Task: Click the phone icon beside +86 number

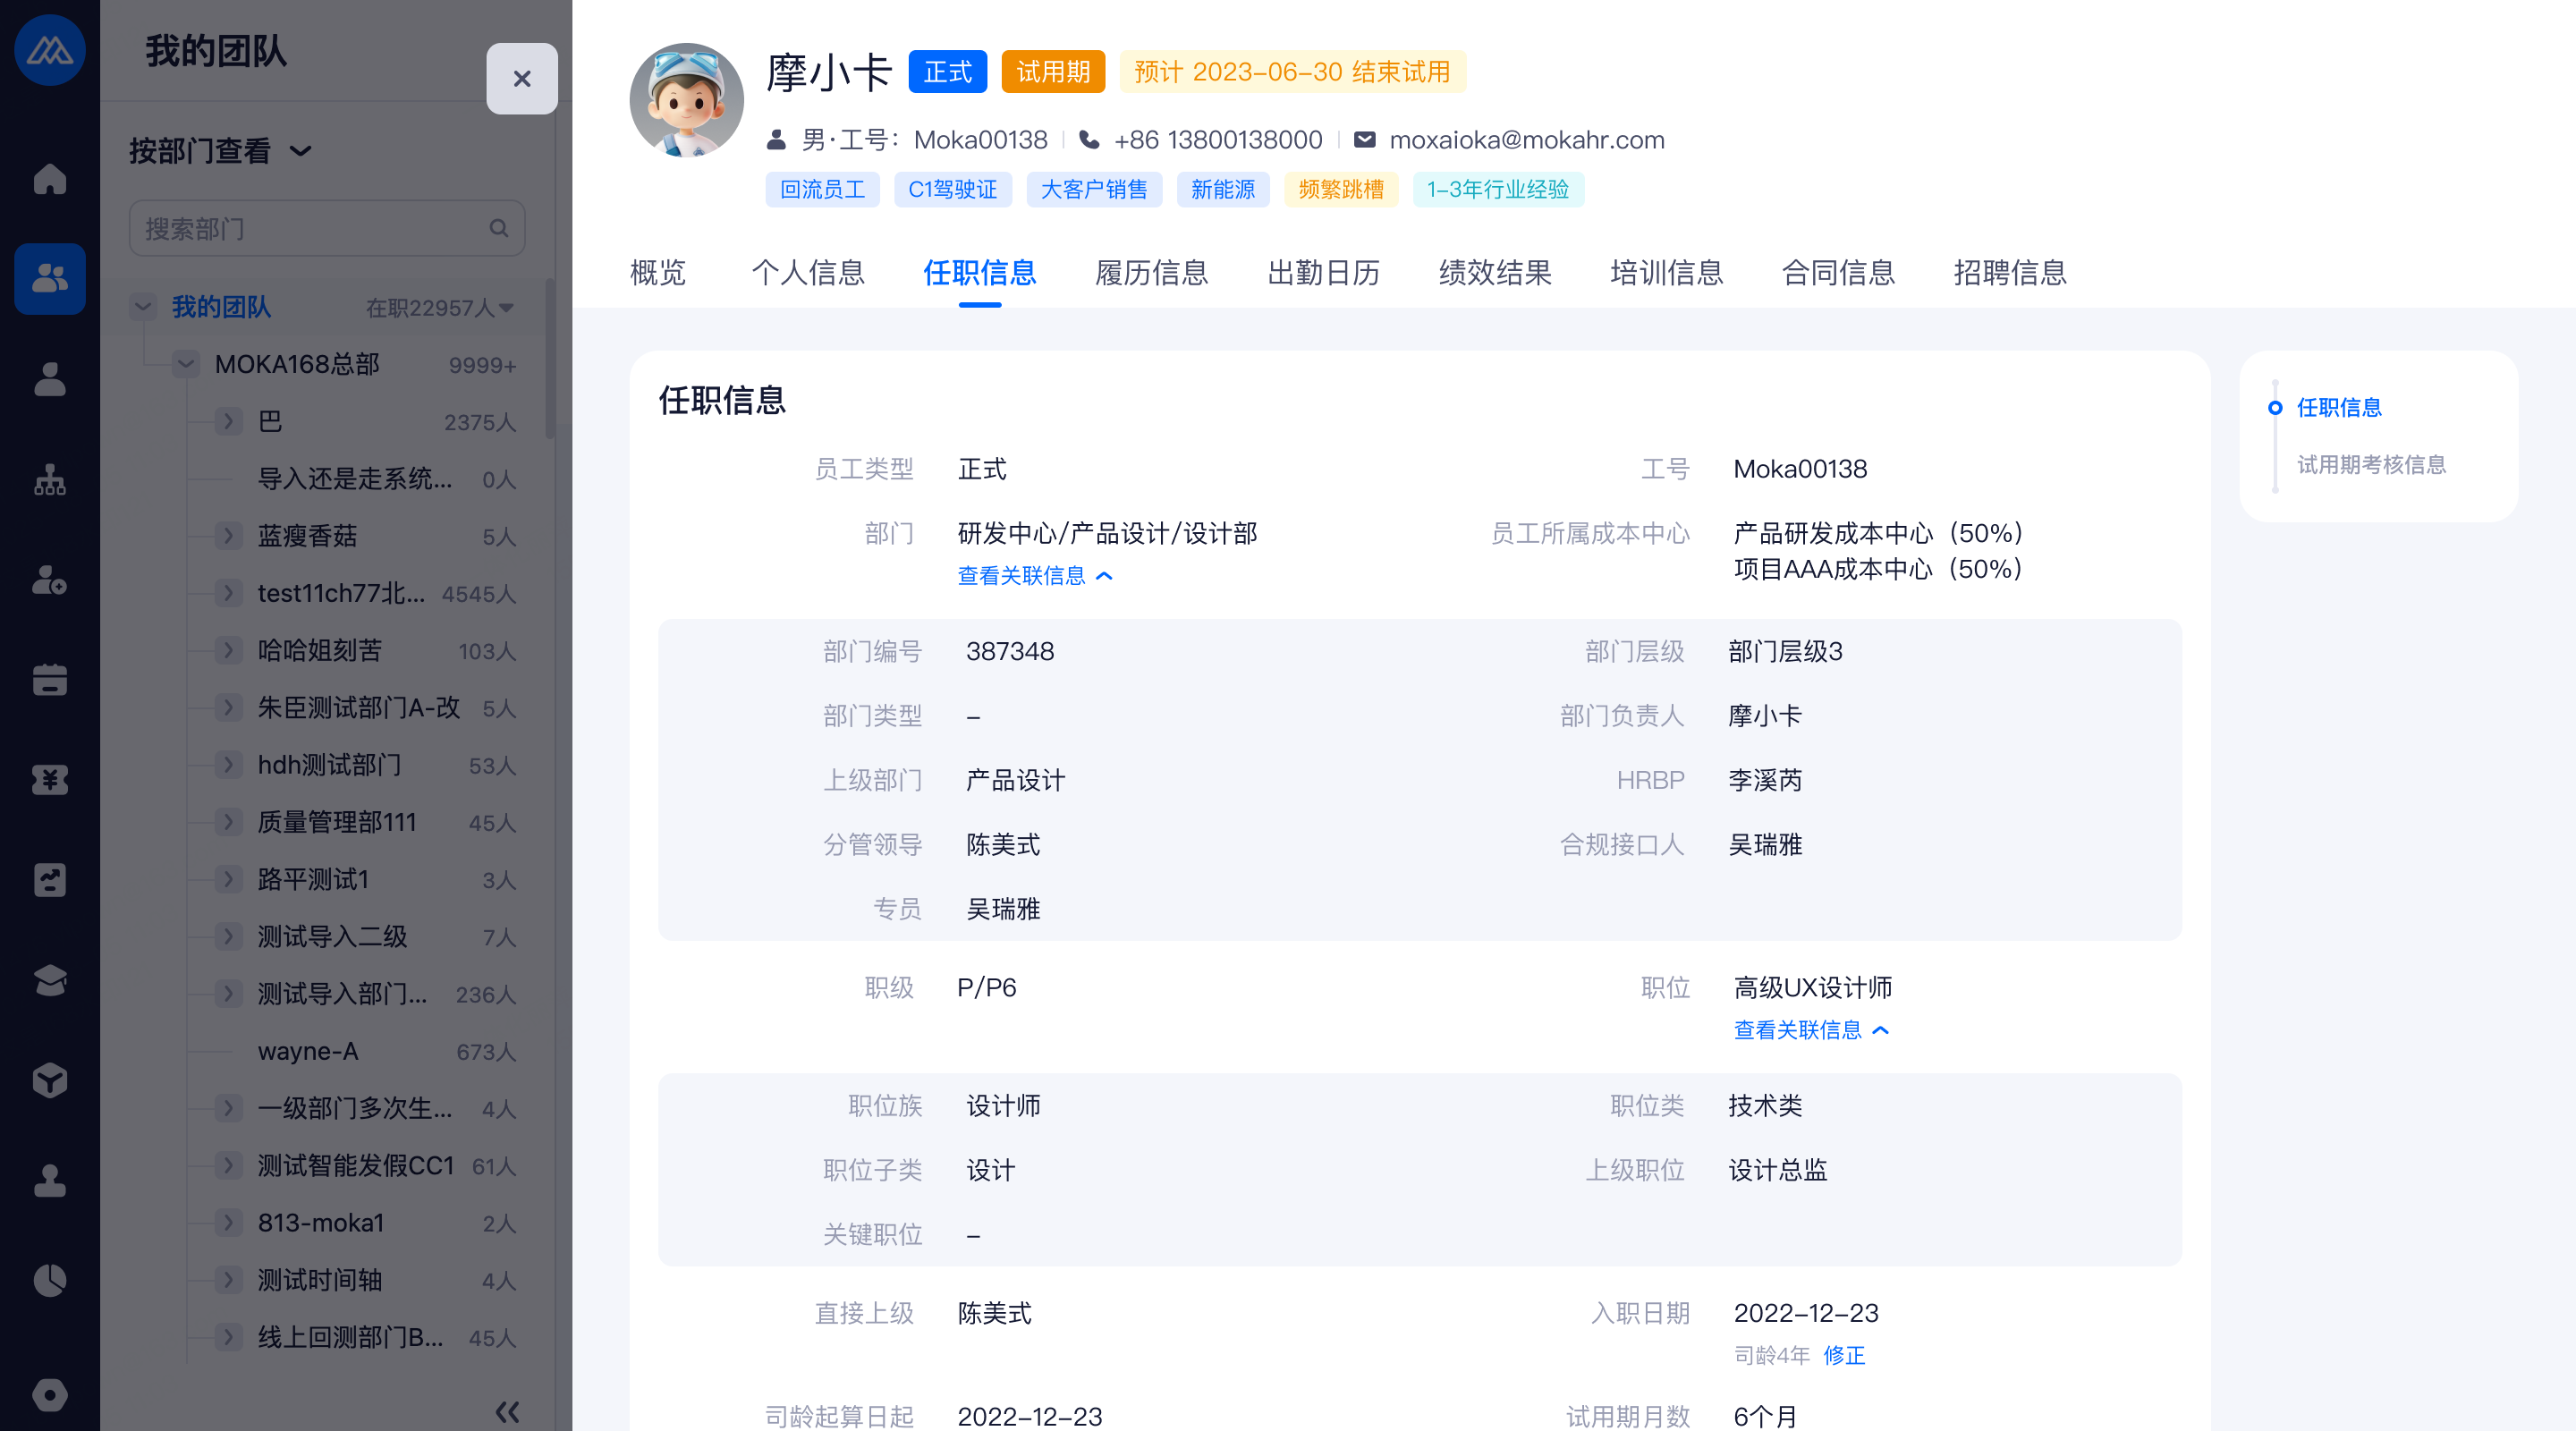Action: click(x=1090, y=140)
